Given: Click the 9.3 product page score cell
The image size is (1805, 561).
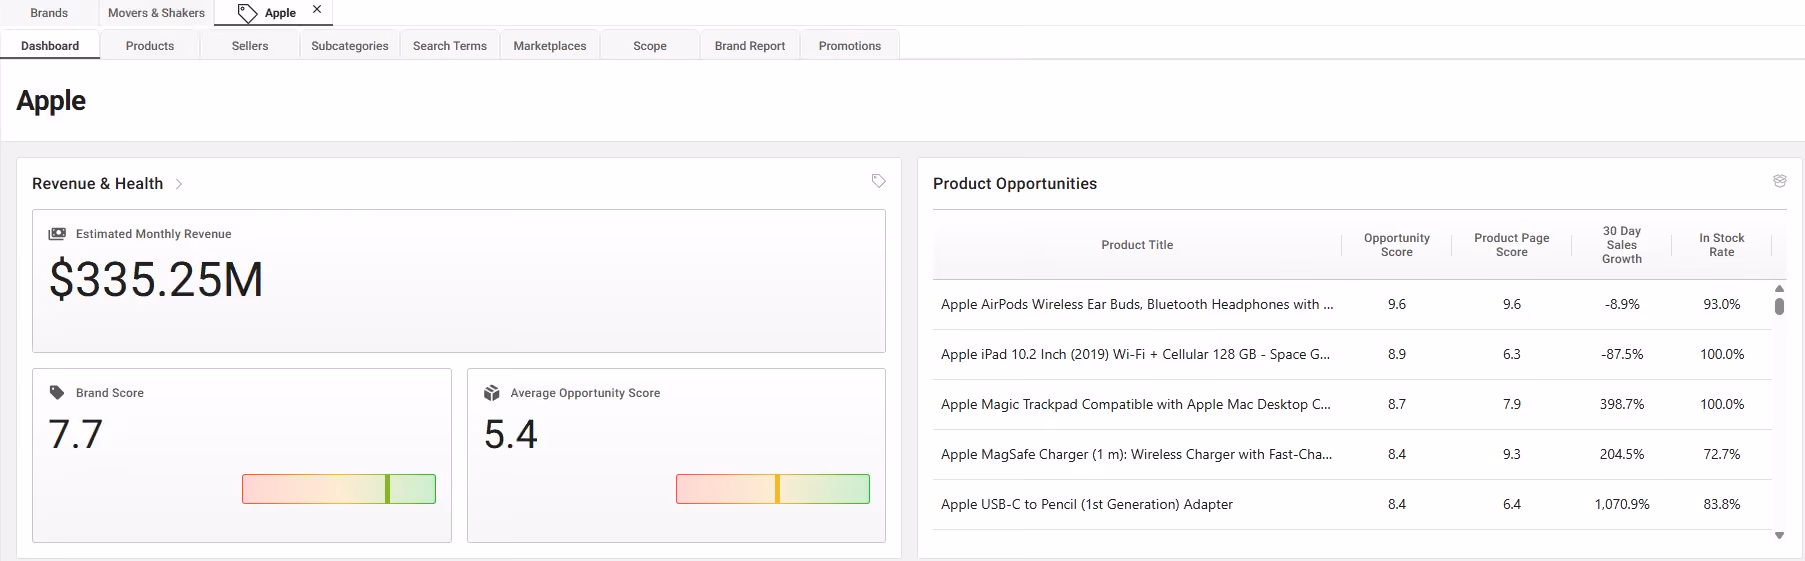Looking at the screenshot, I should [1512, 454].
